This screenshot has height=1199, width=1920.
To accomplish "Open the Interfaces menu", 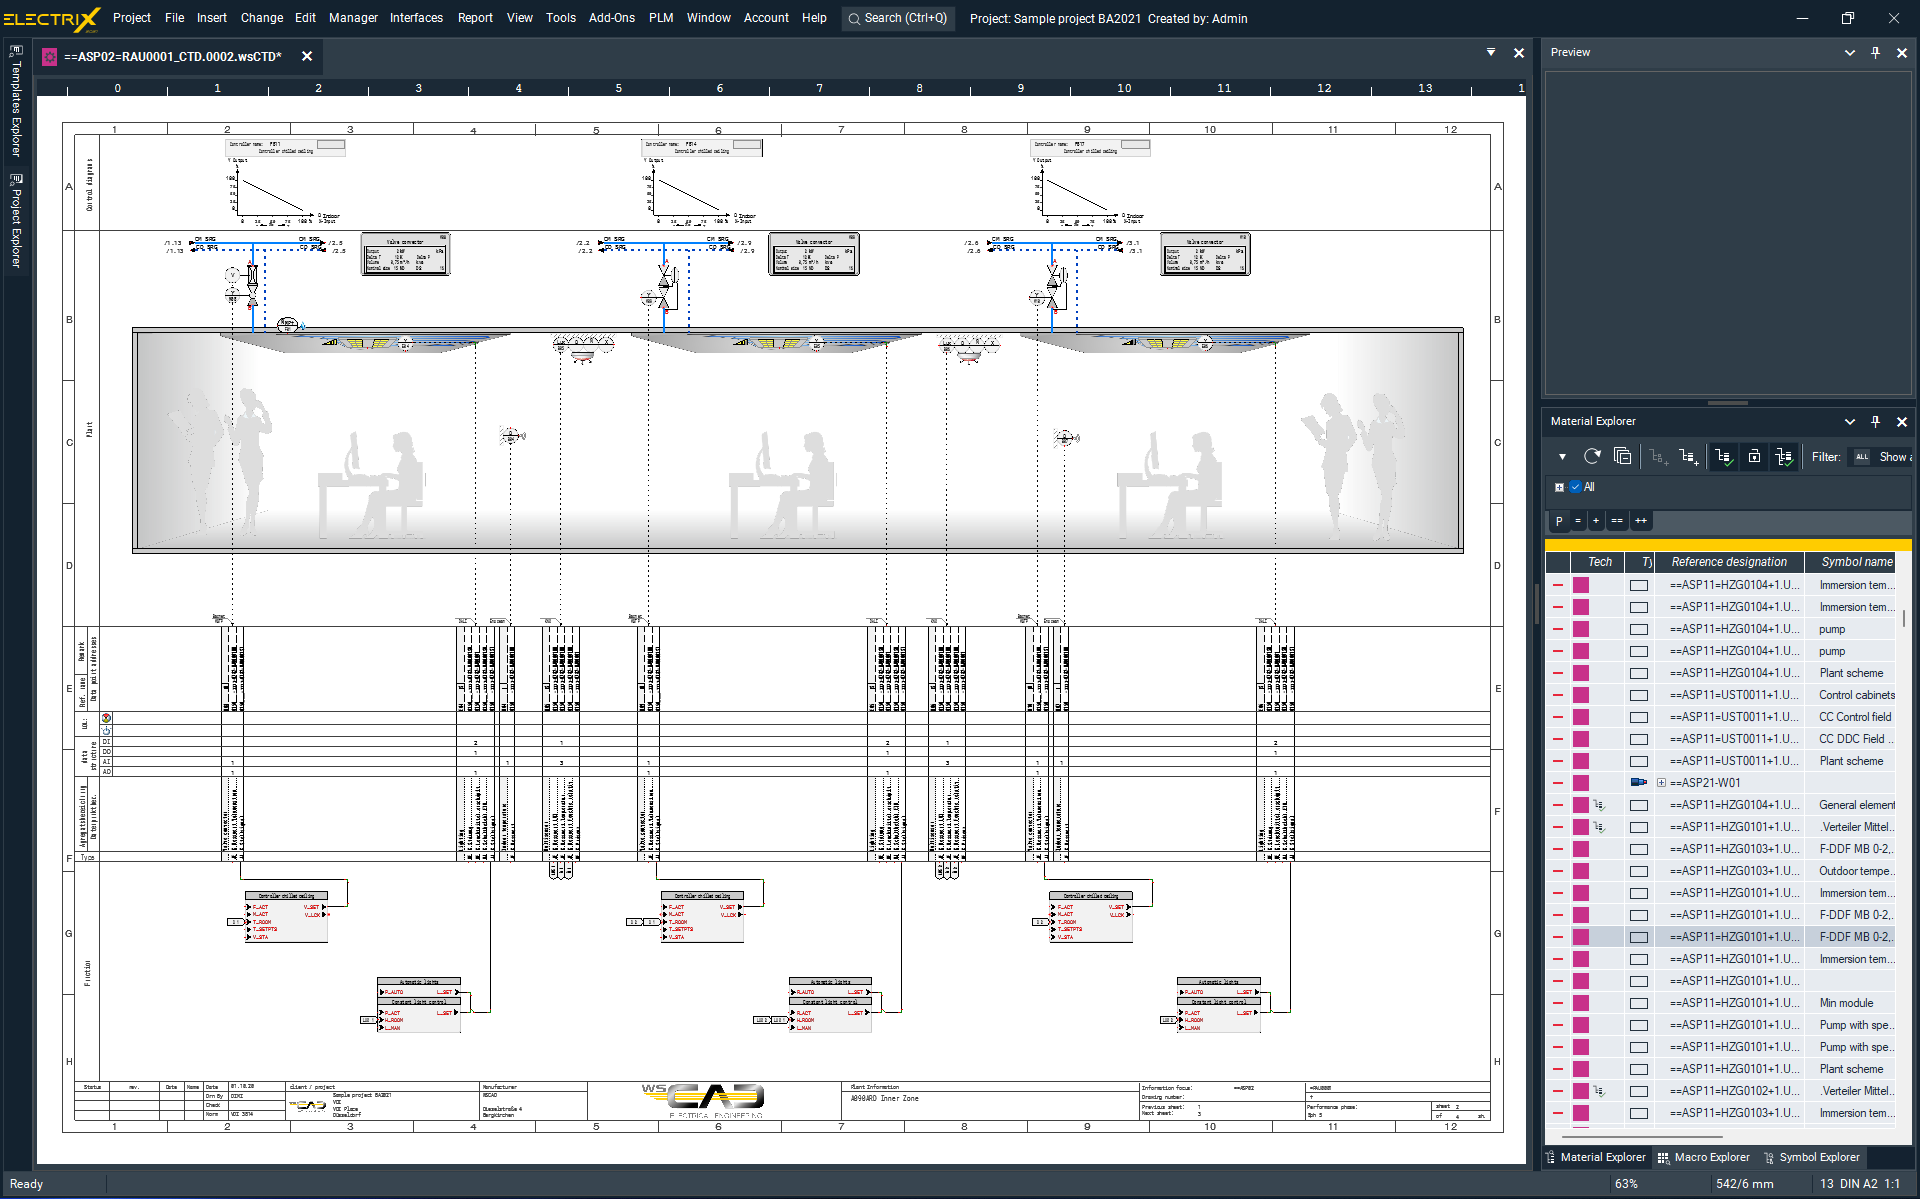I will 416,18.
